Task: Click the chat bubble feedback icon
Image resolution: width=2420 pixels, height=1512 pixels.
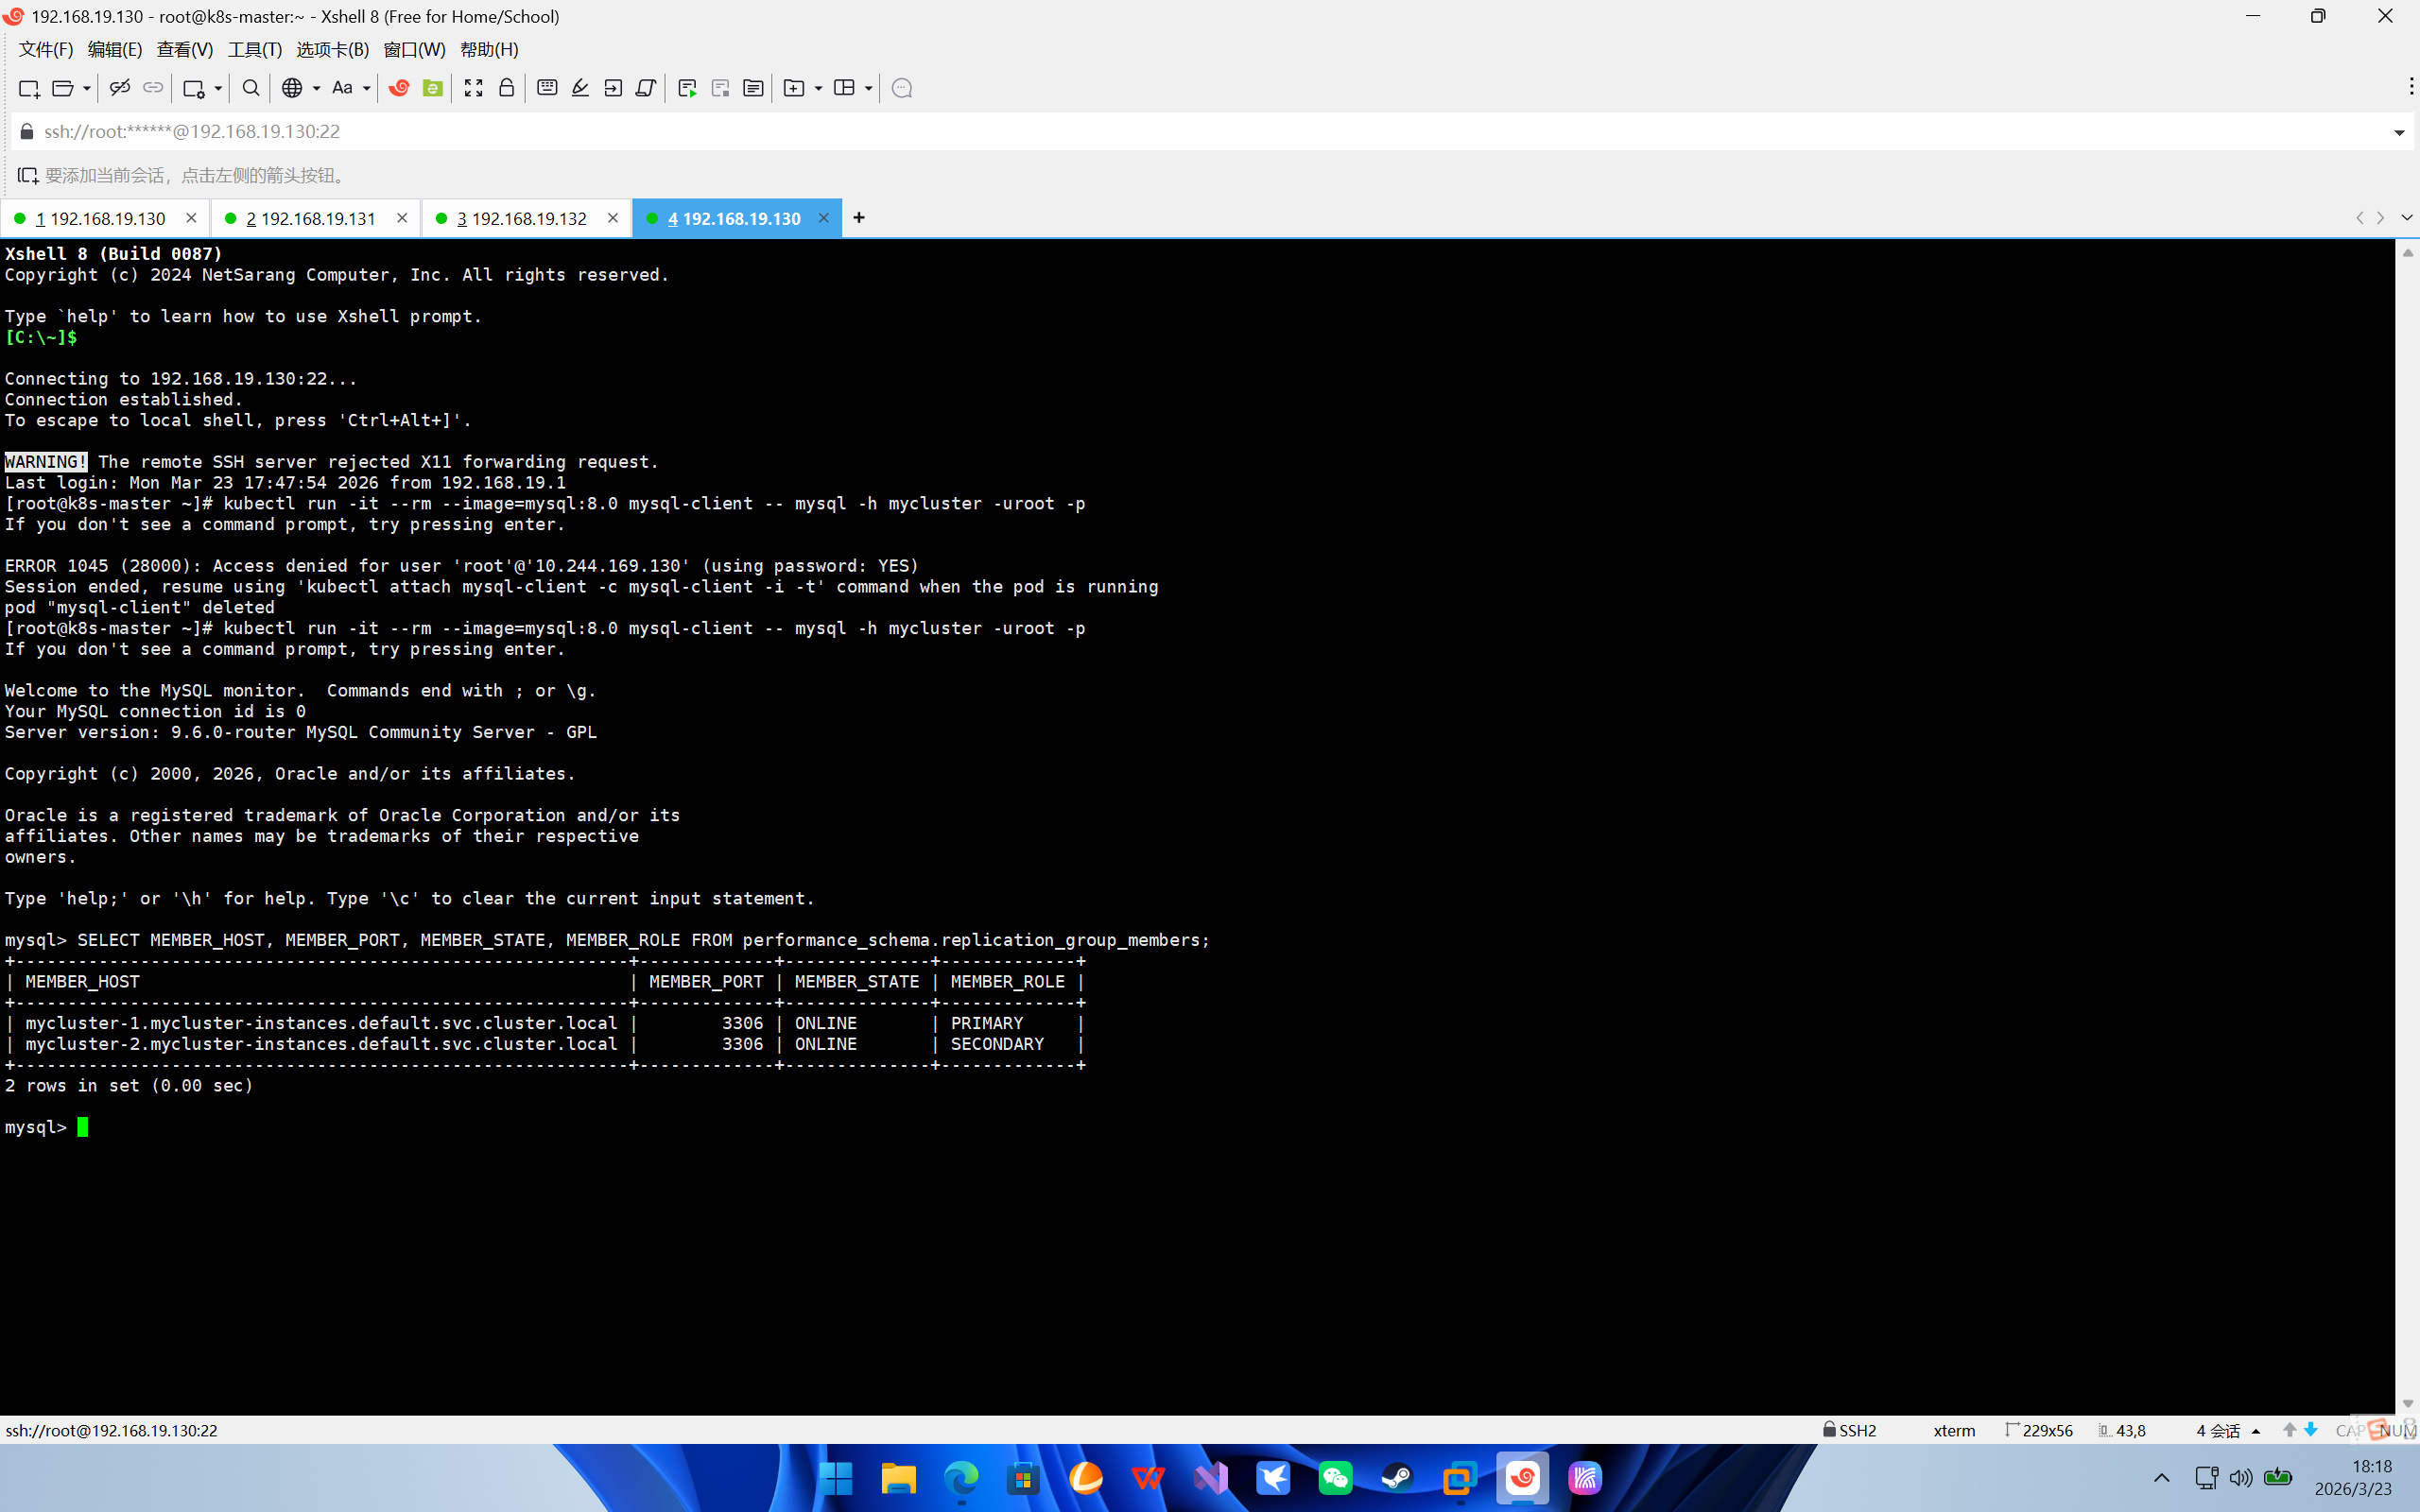Action: click(902, 88)
